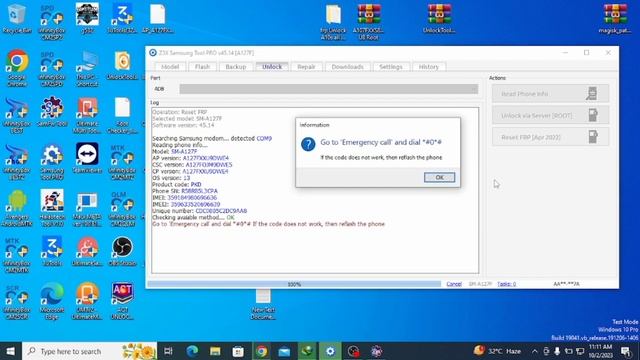Open InfinityBox CM2QLM desktop shortcut
Viewport: 640px width, 360px height.
tap(122, 208)
